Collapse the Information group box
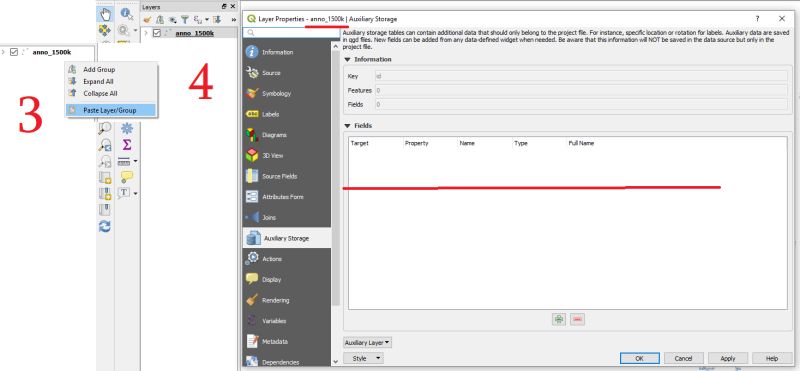The height and width of the screenshot is (371, 800). (347, 59)
